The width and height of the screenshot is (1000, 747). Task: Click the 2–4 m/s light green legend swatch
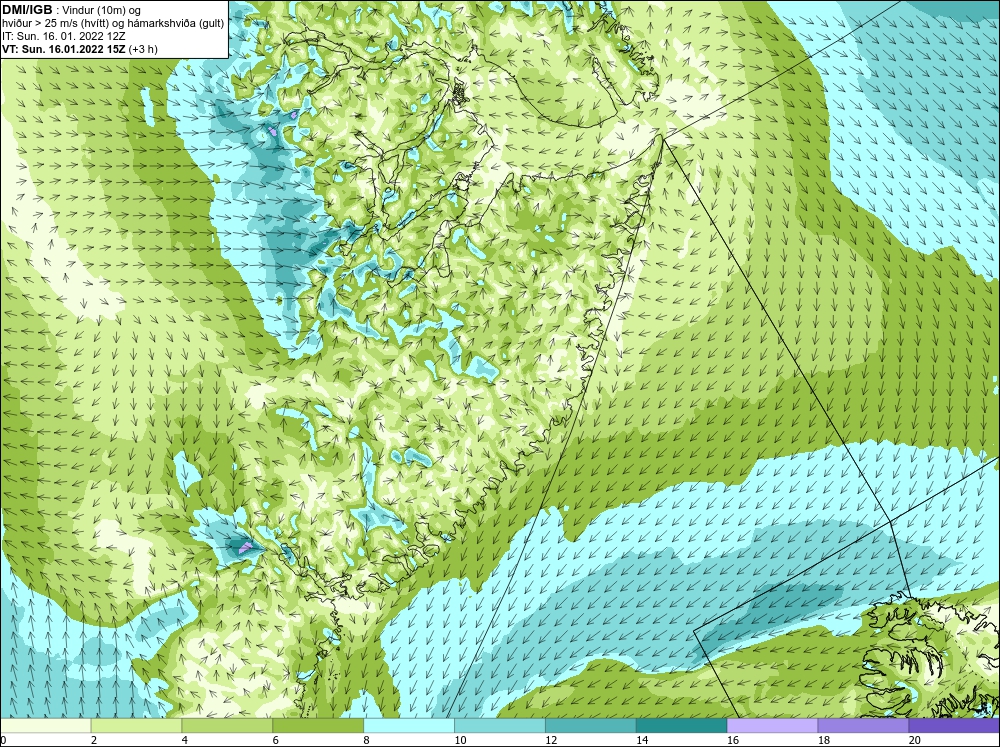(x=136, y=726)
